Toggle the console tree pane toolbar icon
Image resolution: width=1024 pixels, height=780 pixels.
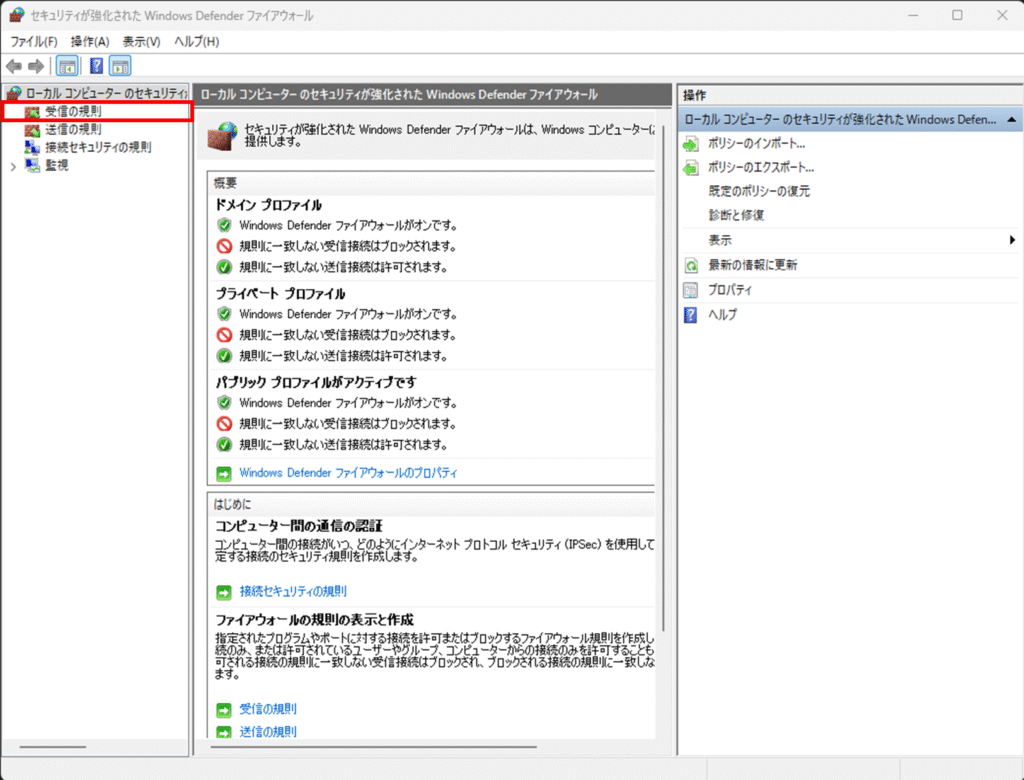click(67, 66)
